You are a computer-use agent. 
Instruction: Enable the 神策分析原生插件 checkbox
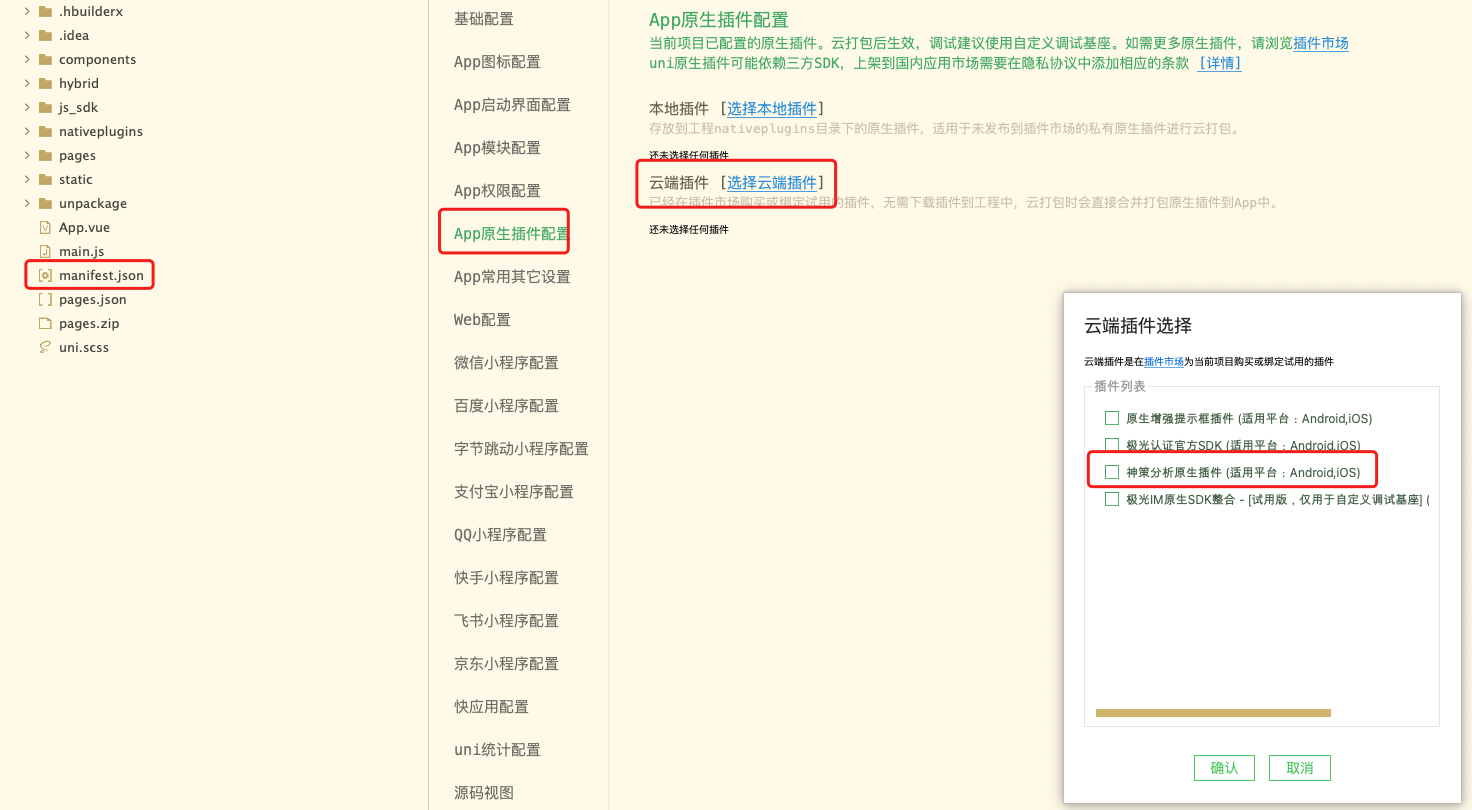pos(1111,471)
